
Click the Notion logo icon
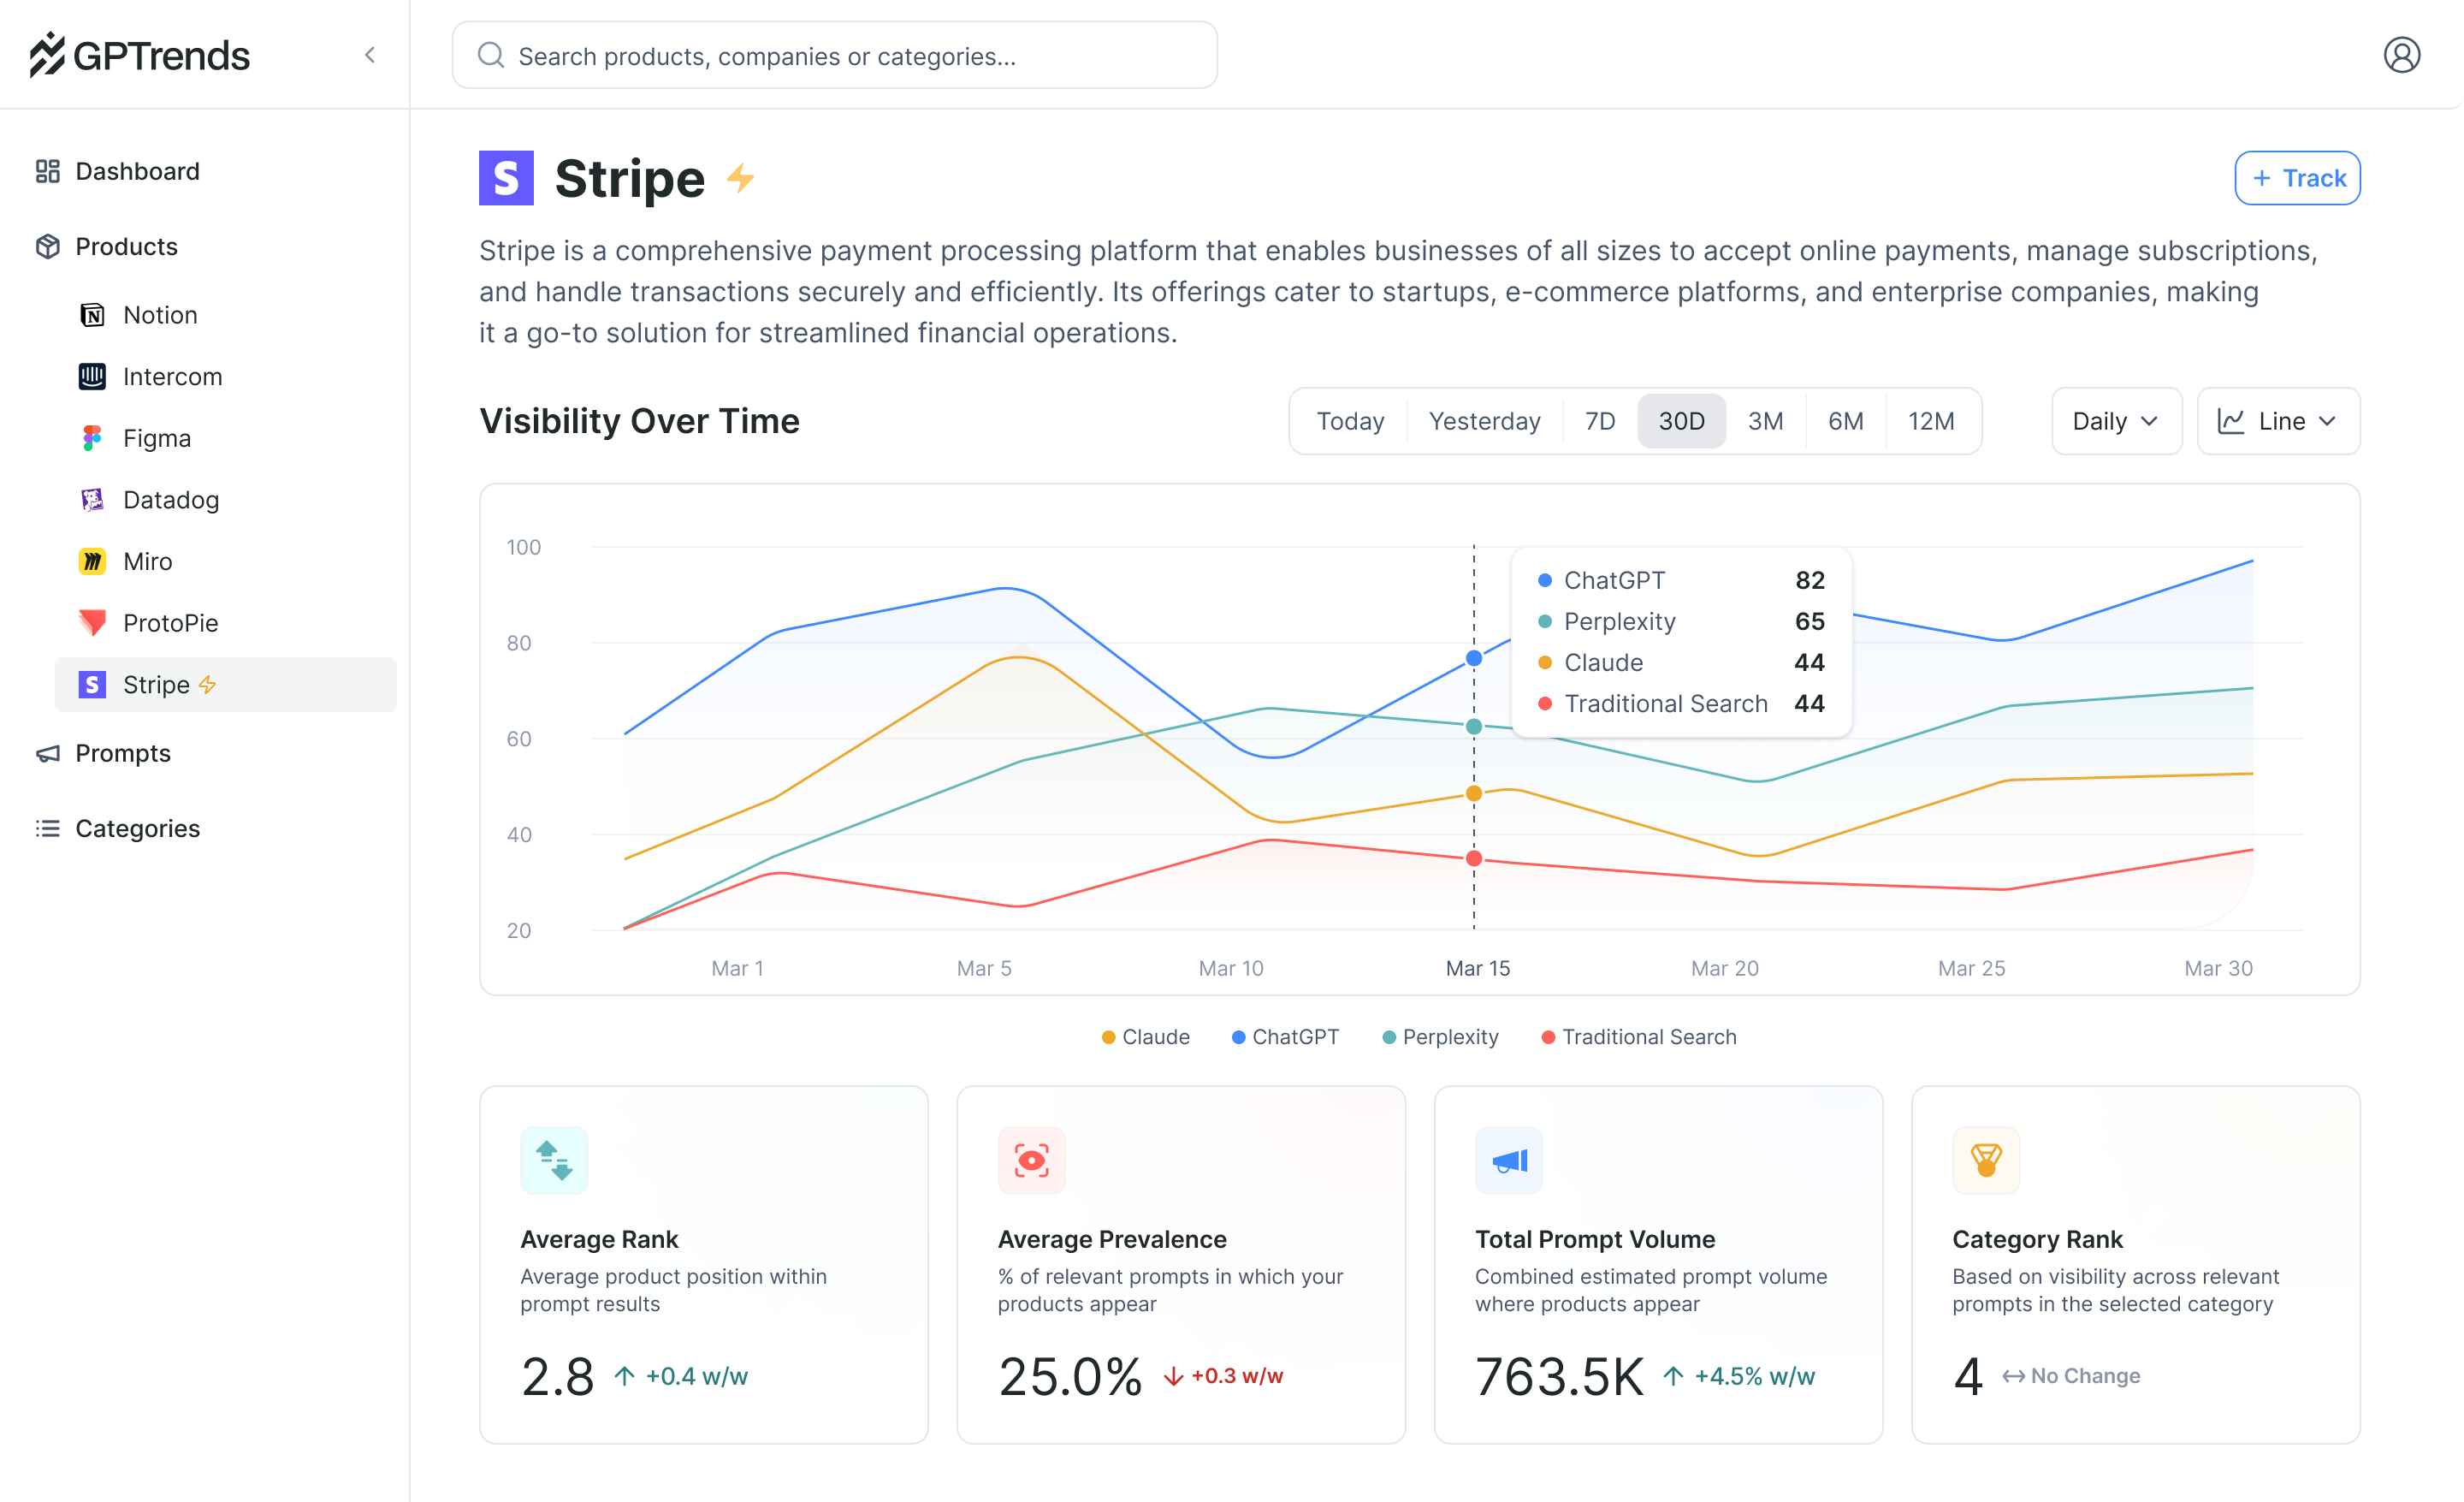92,315
